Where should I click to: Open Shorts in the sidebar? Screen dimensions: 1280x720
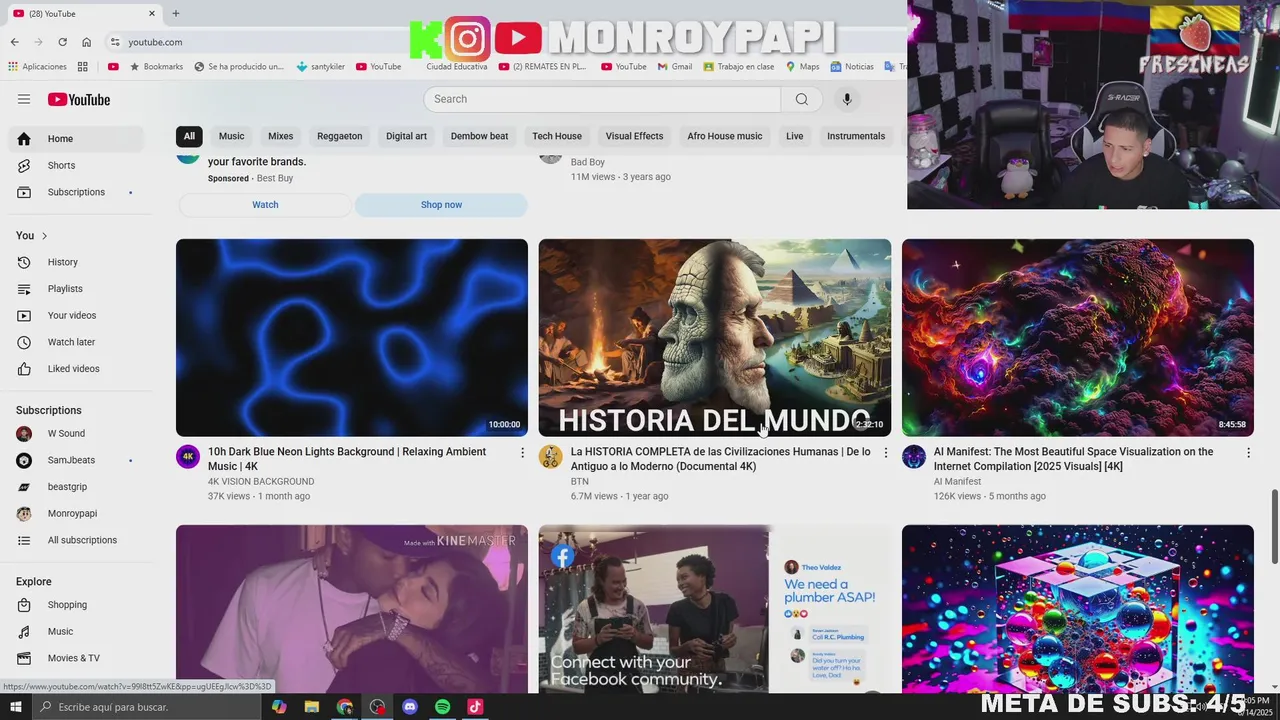click(x=76, y=165)
